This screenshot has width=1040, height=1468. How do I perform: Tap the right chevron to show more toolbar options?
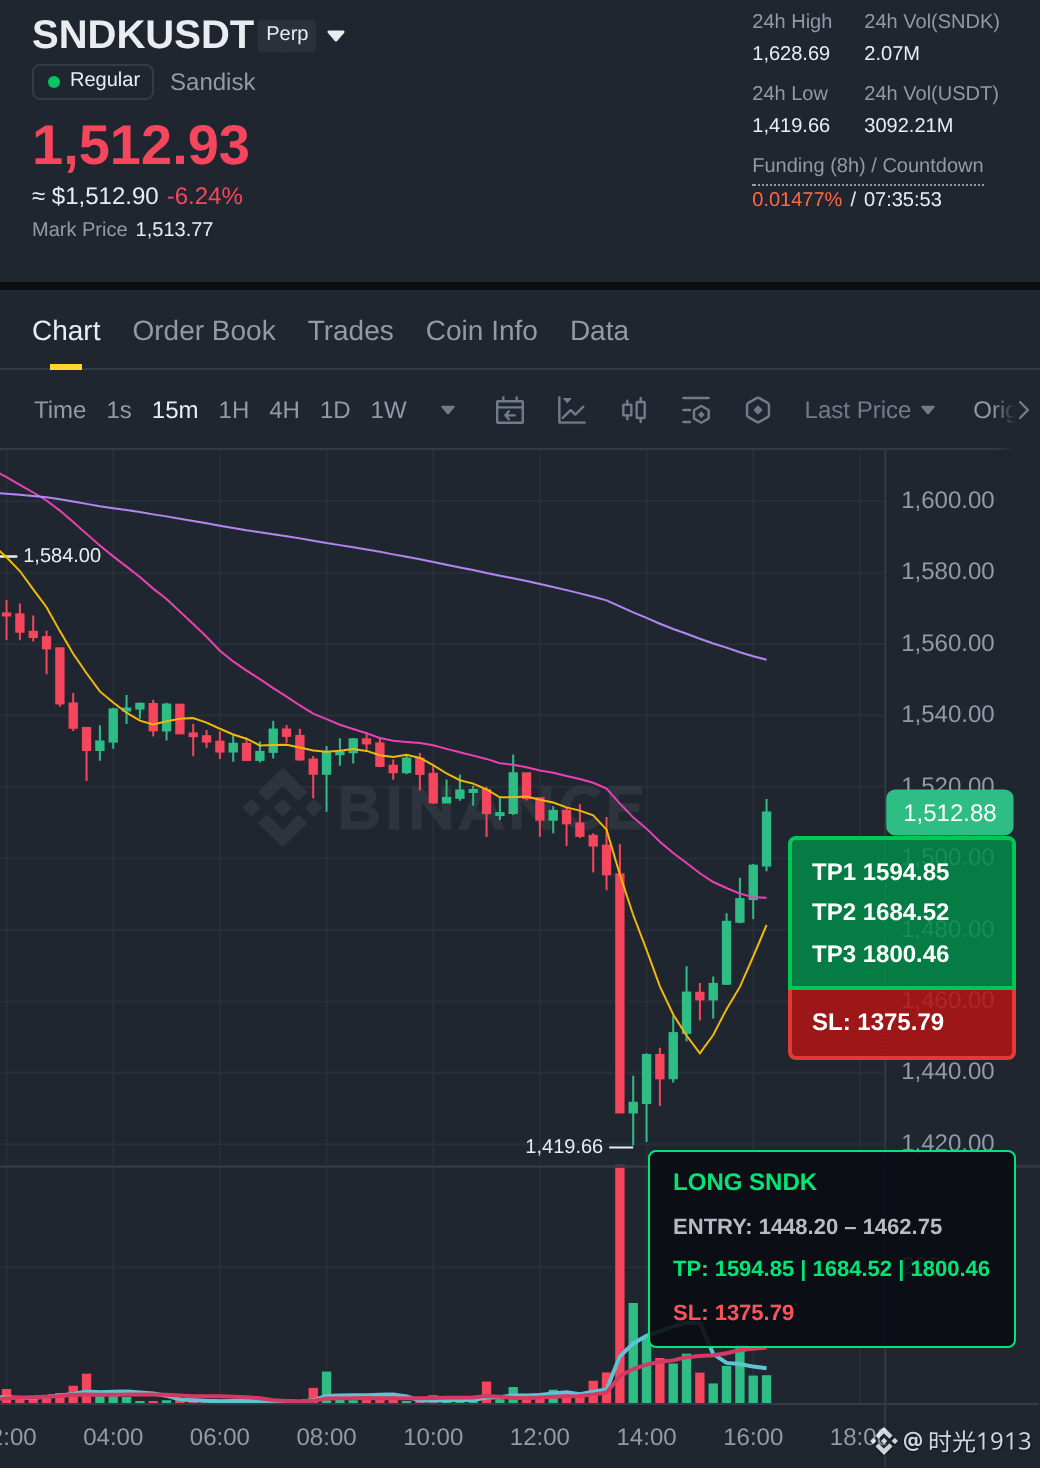coord(1023,410)
